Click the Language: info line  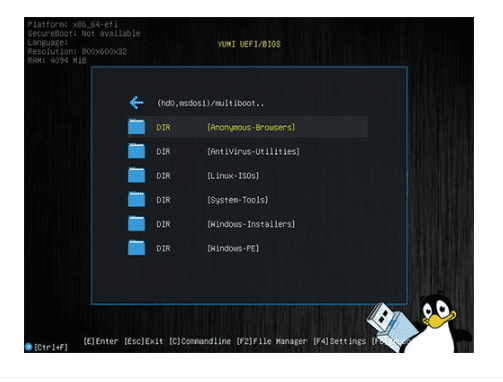[48, 42]
